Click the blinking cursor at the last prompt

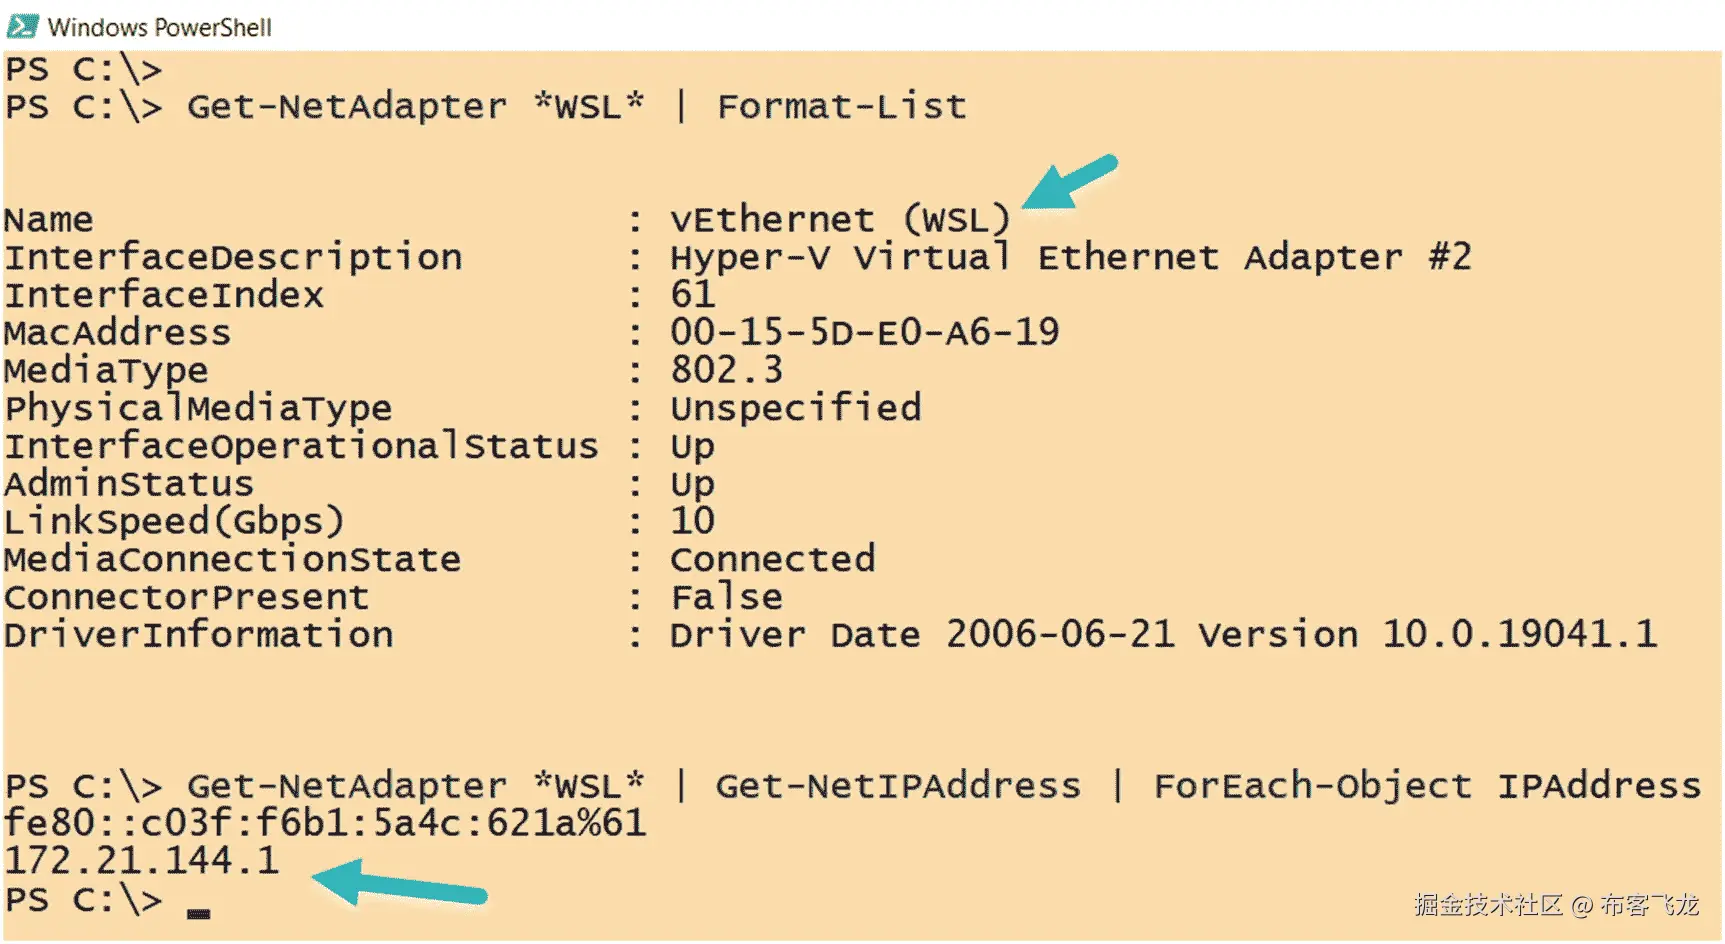[198, 911]
